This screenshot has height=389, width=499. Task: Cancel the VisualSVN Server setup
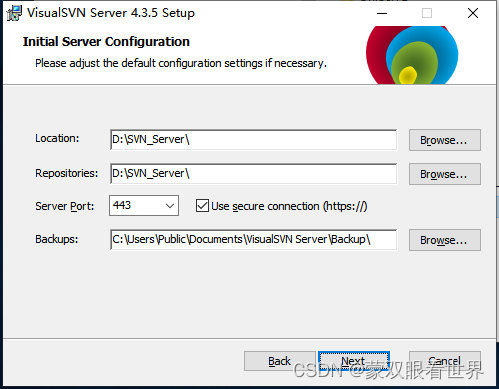point(445,361)
